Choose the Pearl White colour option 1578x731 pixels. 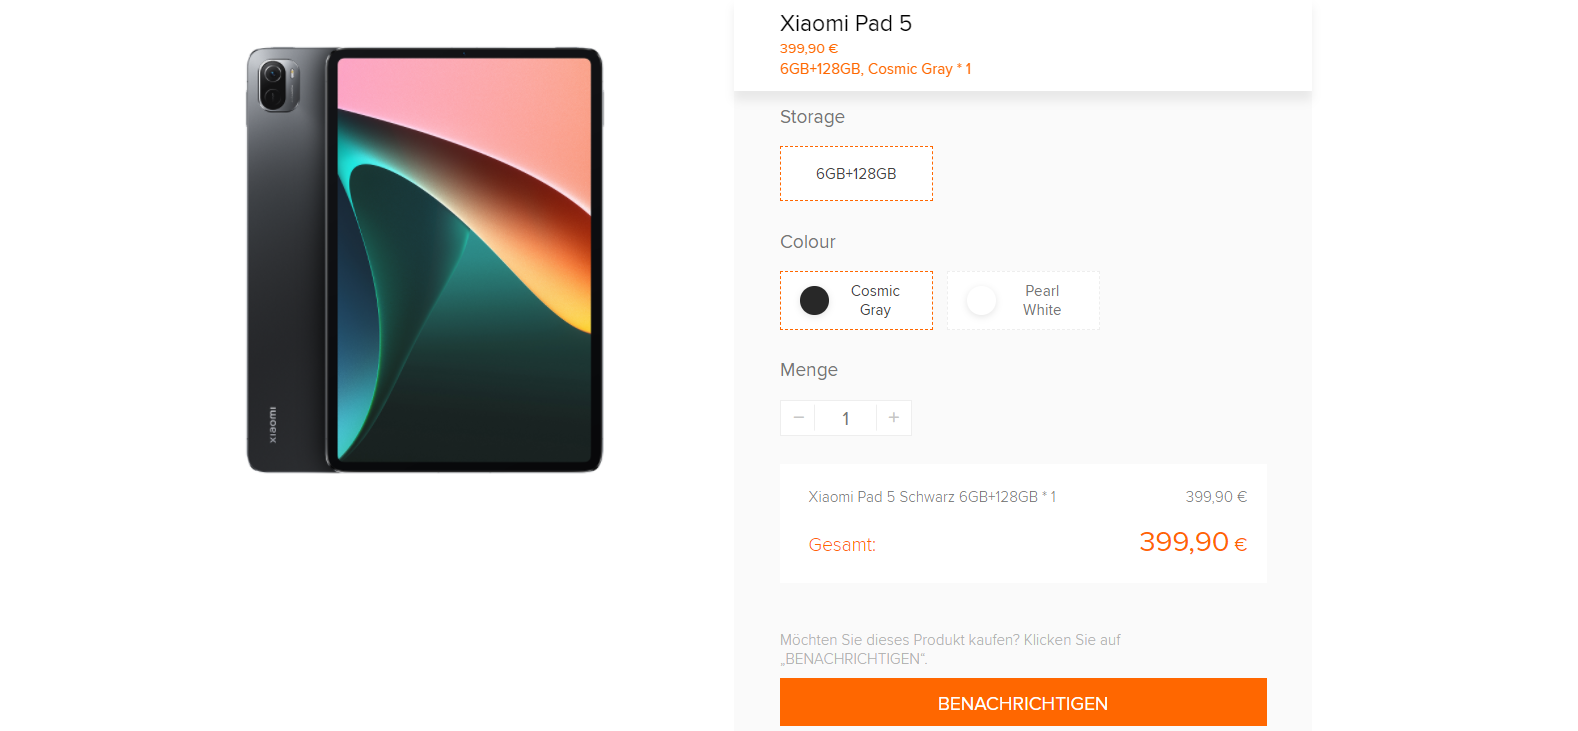(1041, 300)
